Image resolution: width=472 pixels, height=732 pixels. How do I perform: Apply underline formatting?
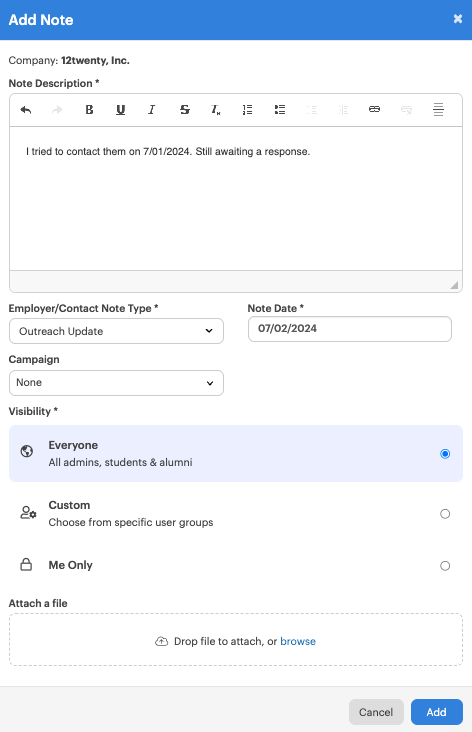[x=120, y=110]
